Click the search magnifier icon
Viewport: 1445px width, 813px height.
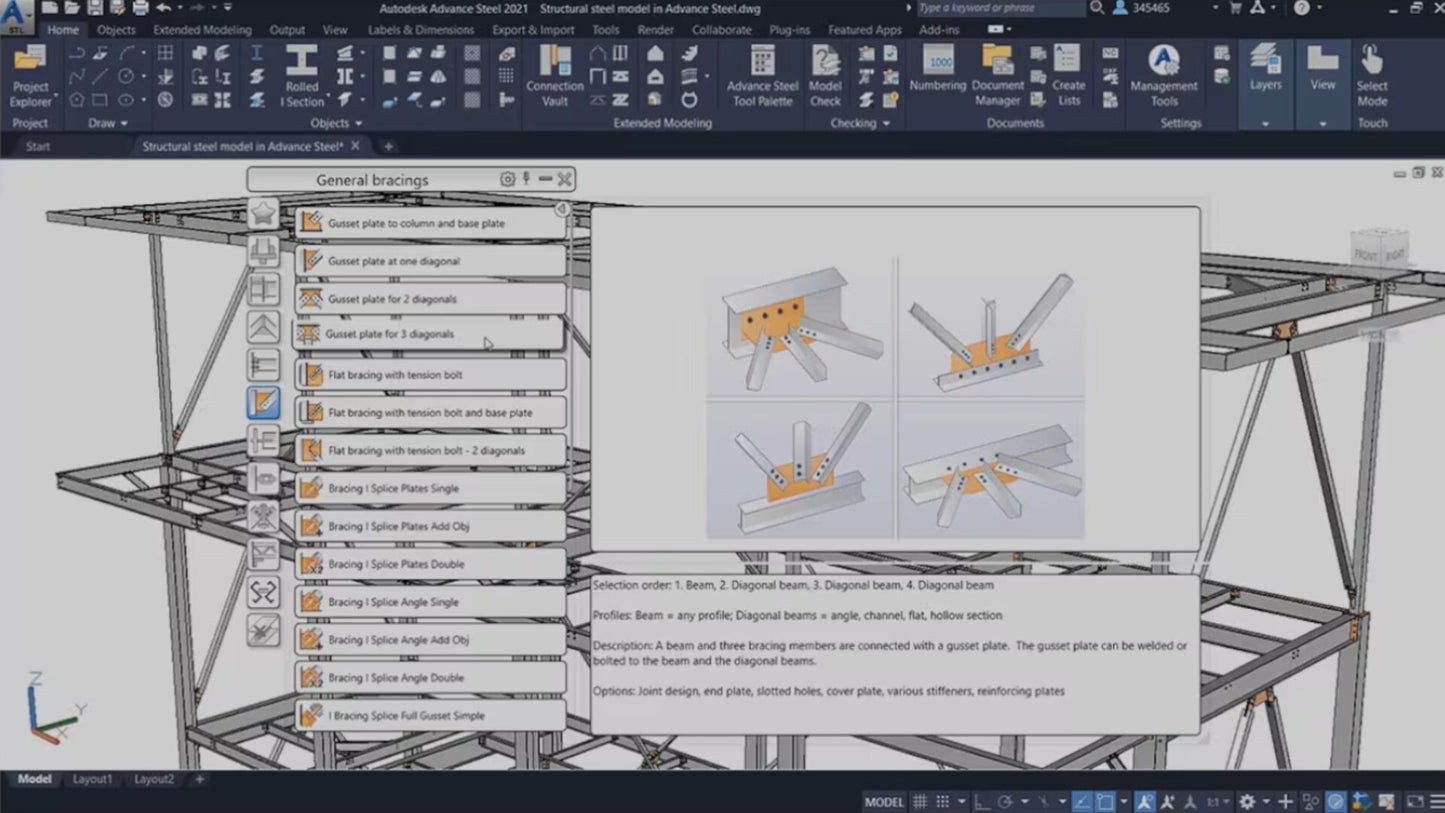[1097, 8]
